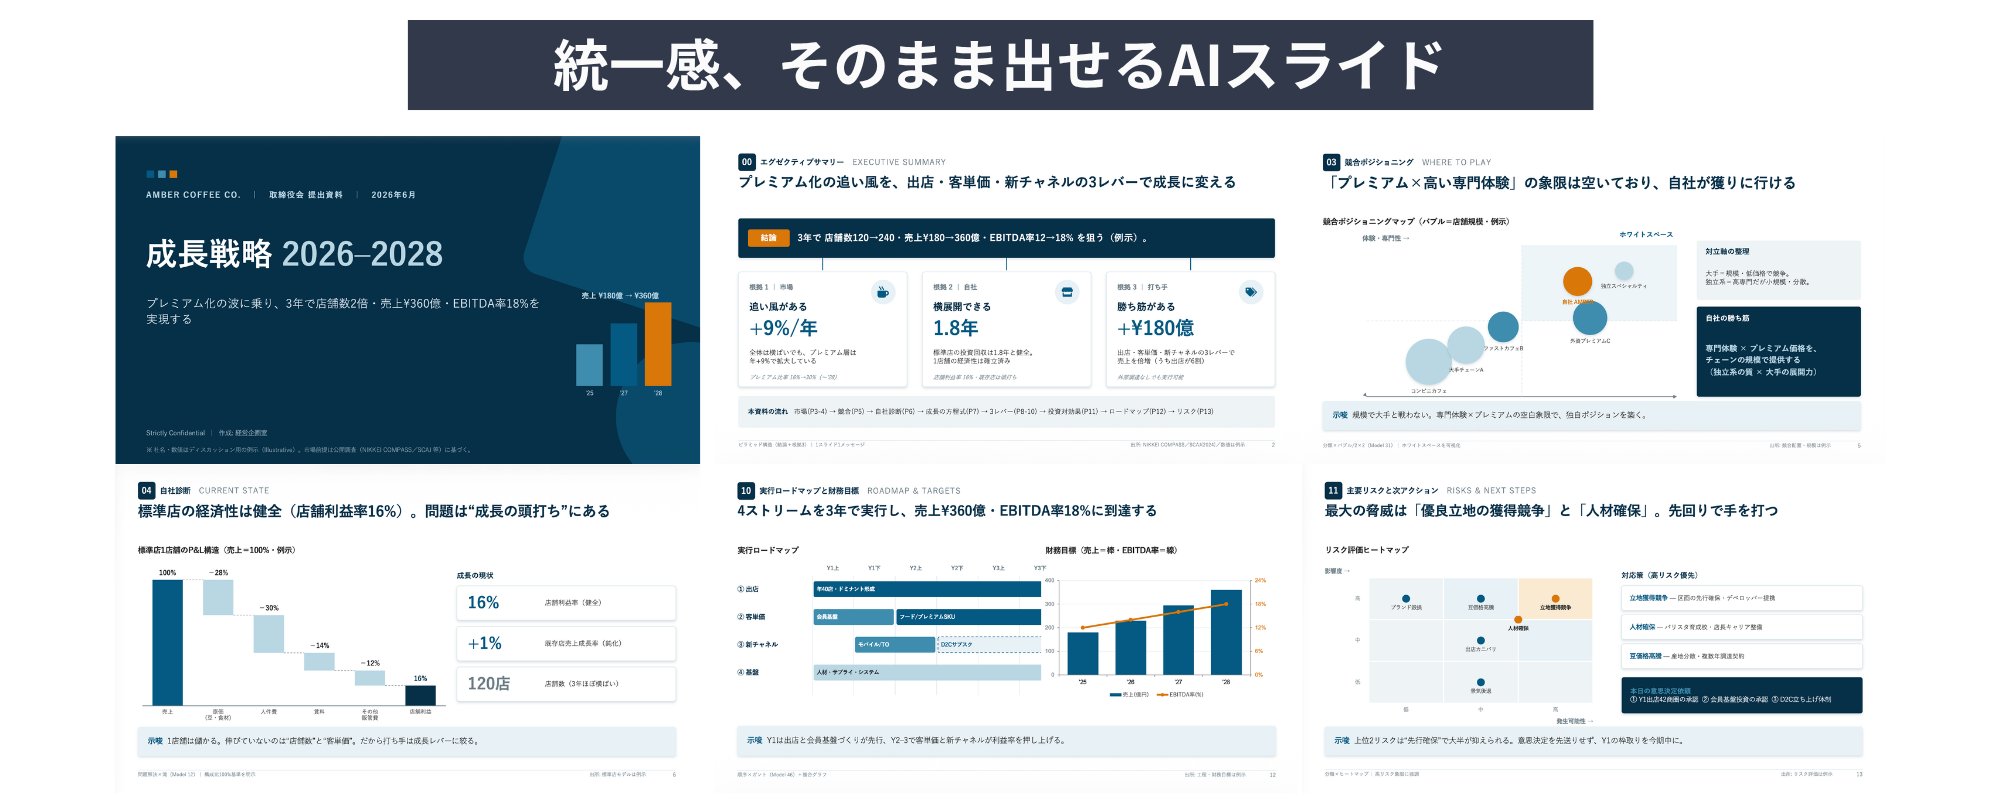Viewport: 2000px width, 800px height.
Task: Click the 成長の現状 heading
Action: pos(475,576)
